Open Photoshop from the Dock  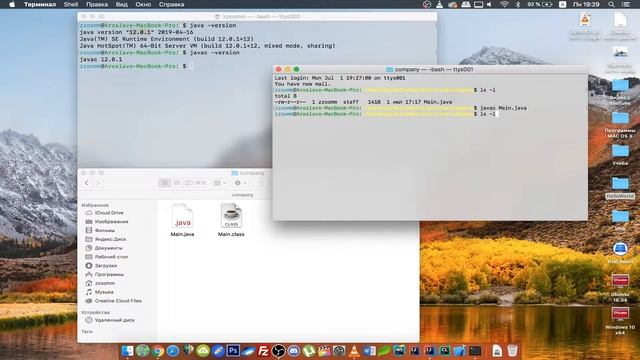pos(233,351)
